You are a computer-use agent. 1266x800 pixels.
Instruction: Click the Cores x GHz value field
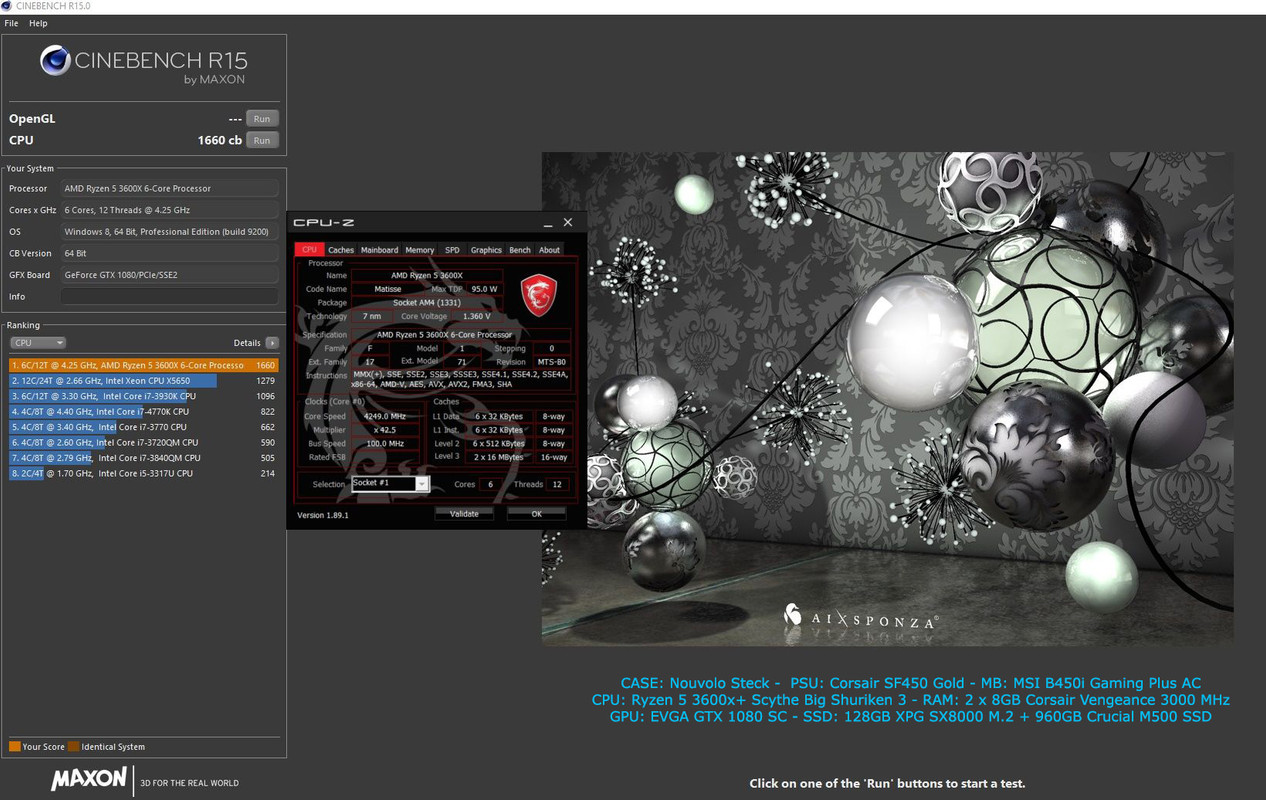pos(169,210)
